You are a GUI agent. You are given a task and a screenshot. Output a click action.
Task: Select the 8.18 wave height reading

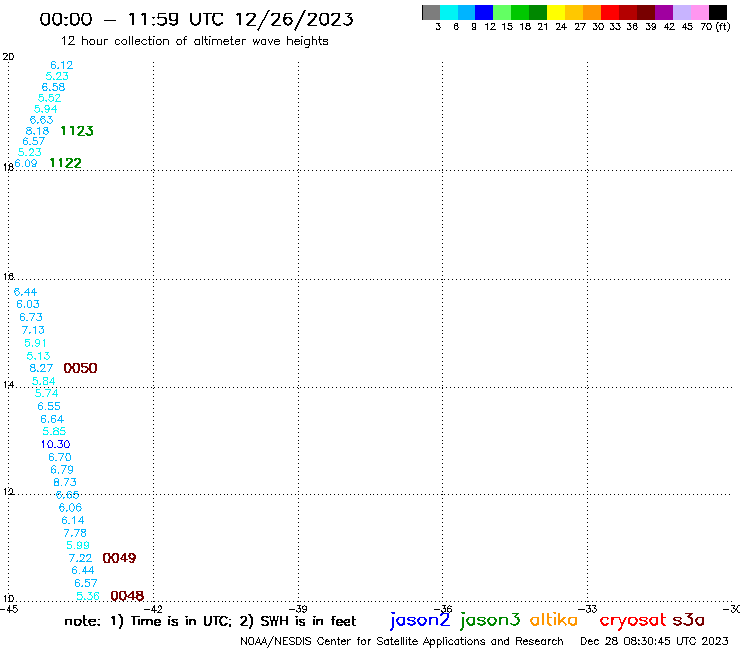(37, 131)
